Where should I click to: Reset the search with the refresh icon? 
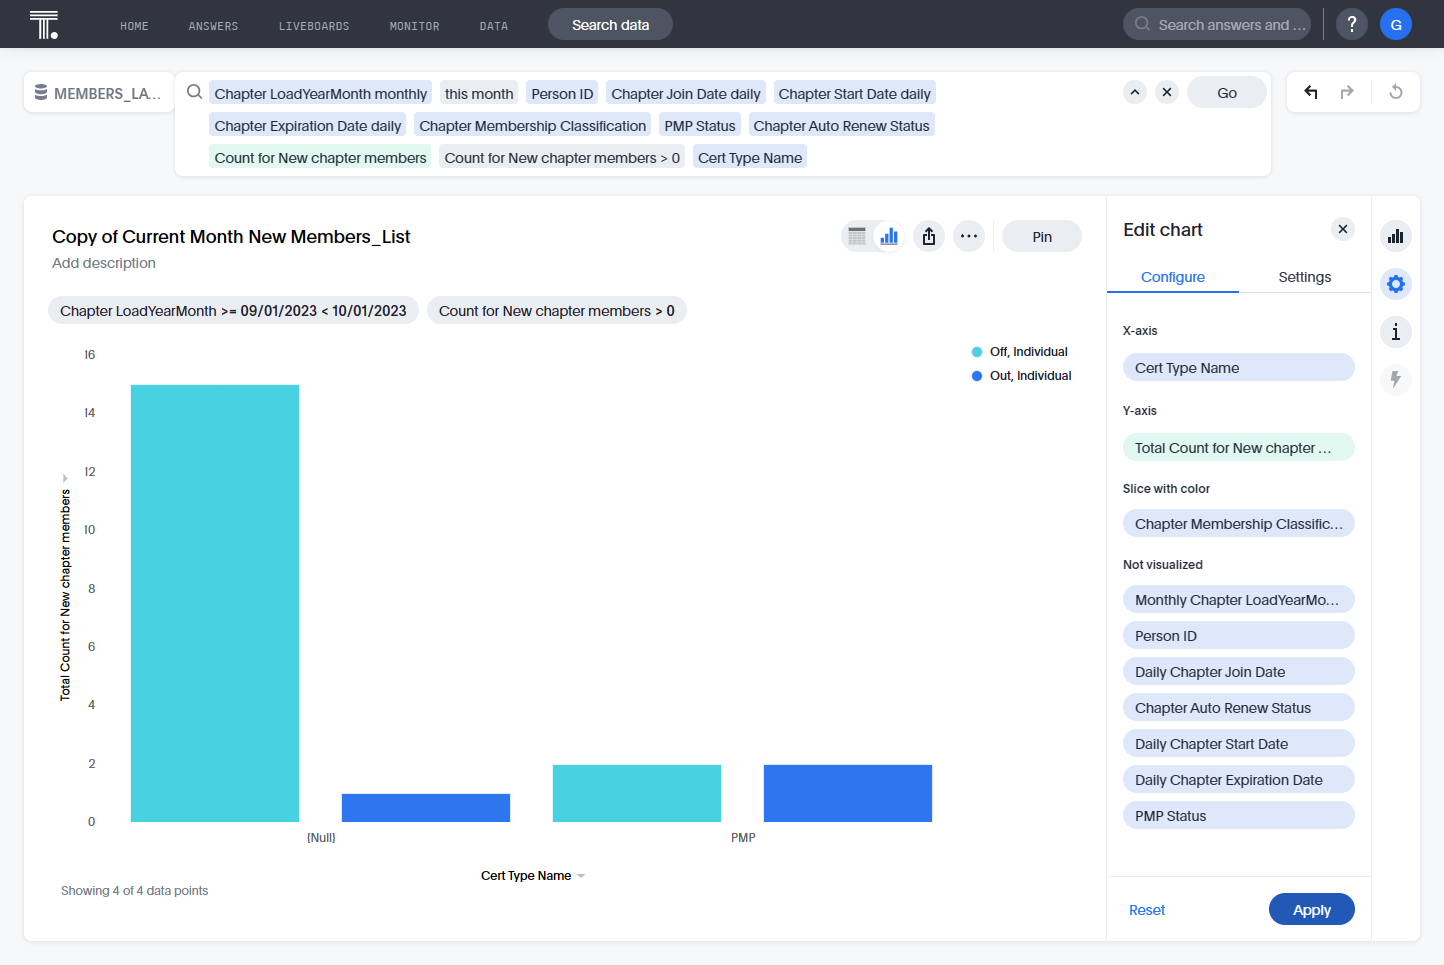pyautogui.click(x=1396, y=92)
